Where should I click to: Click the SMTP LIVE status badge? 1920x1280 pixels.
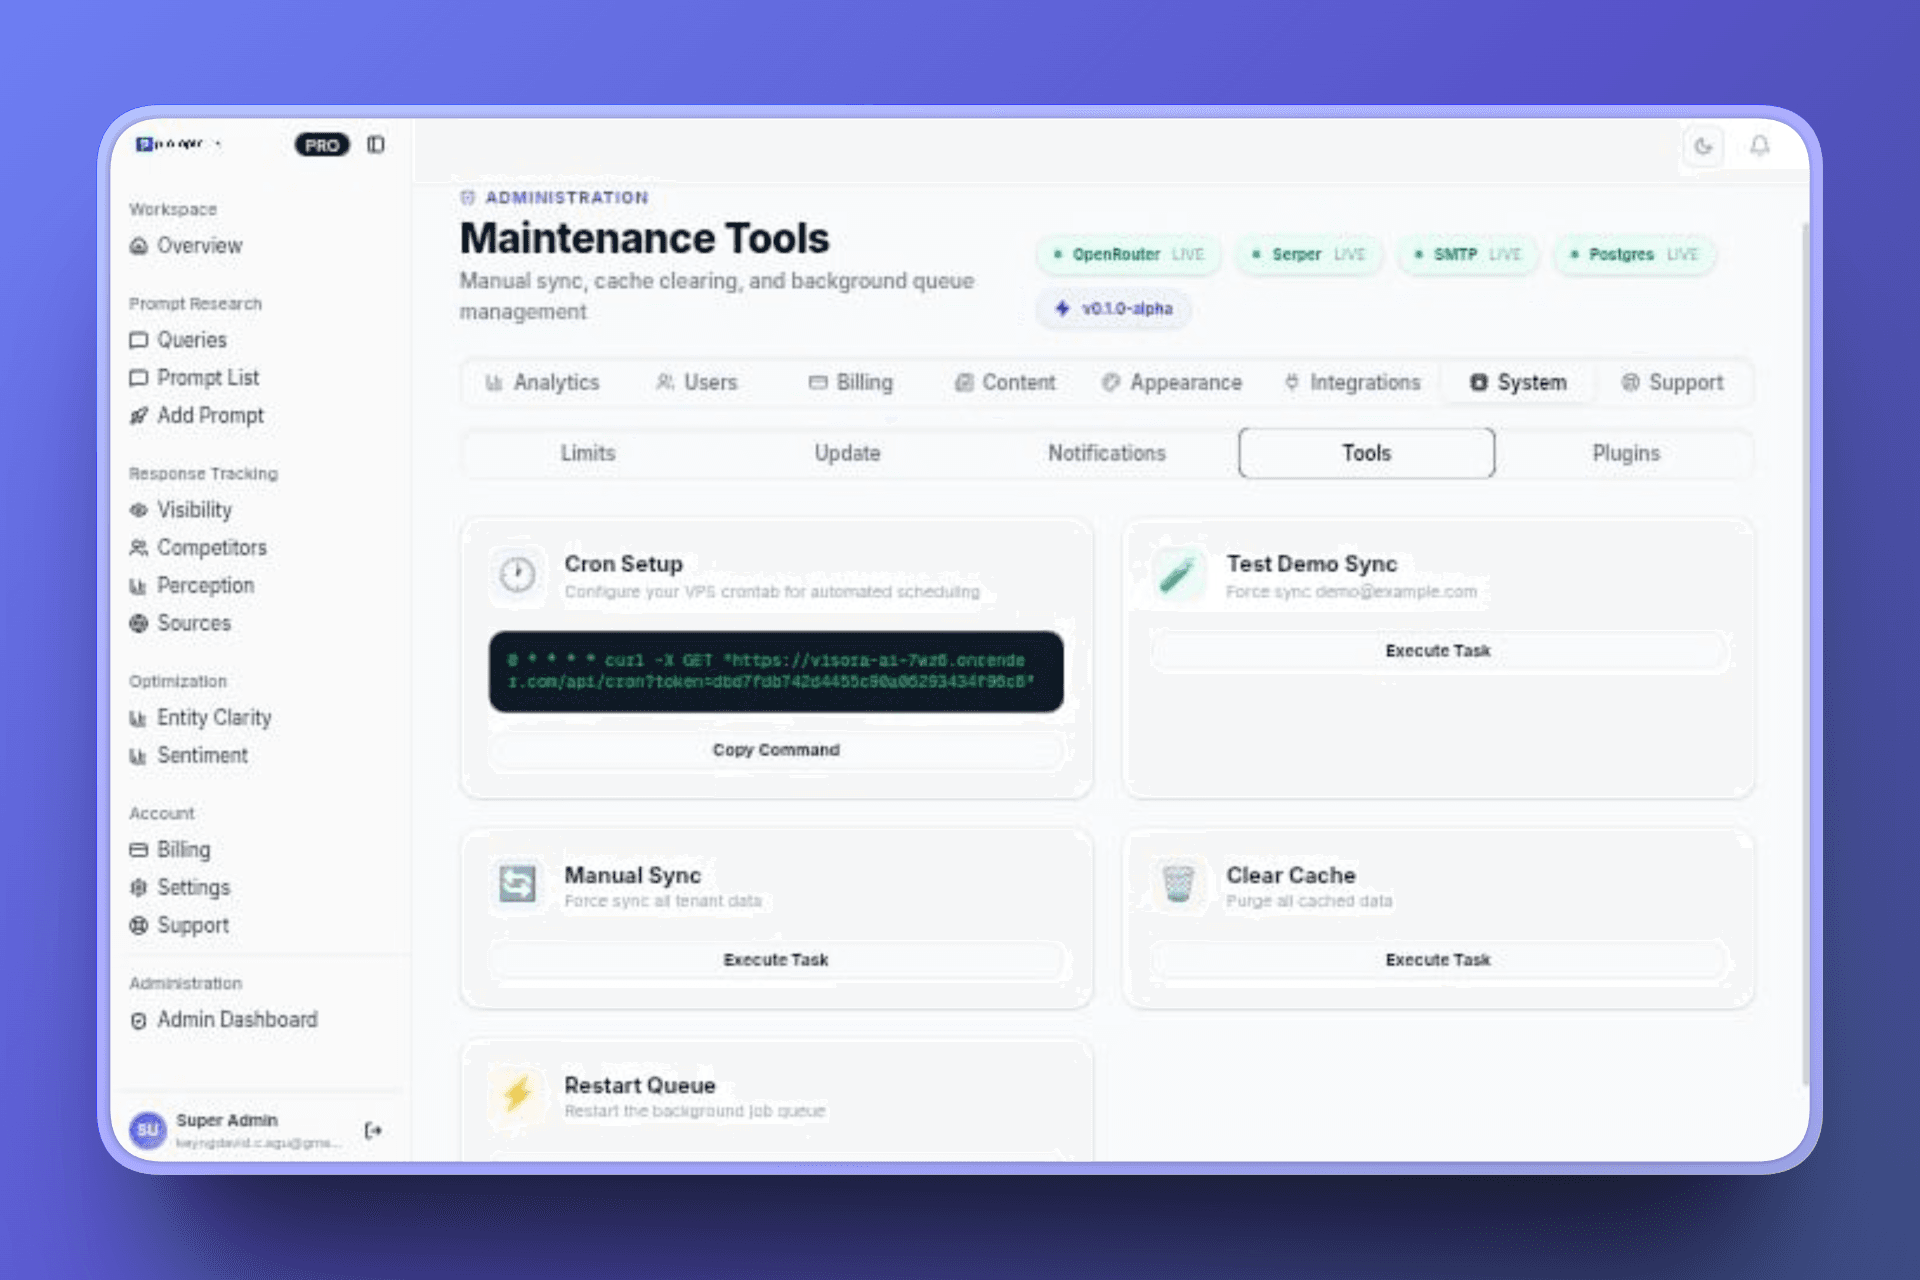pyautogui.click(x=1468, y=255)
